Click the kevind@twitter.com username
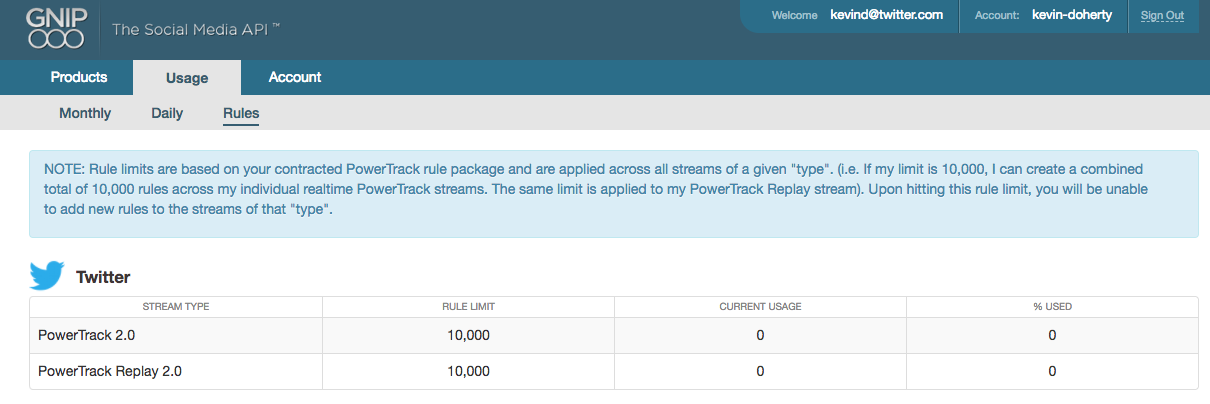This screenshot has width=1210, height=404. point(887,15)
